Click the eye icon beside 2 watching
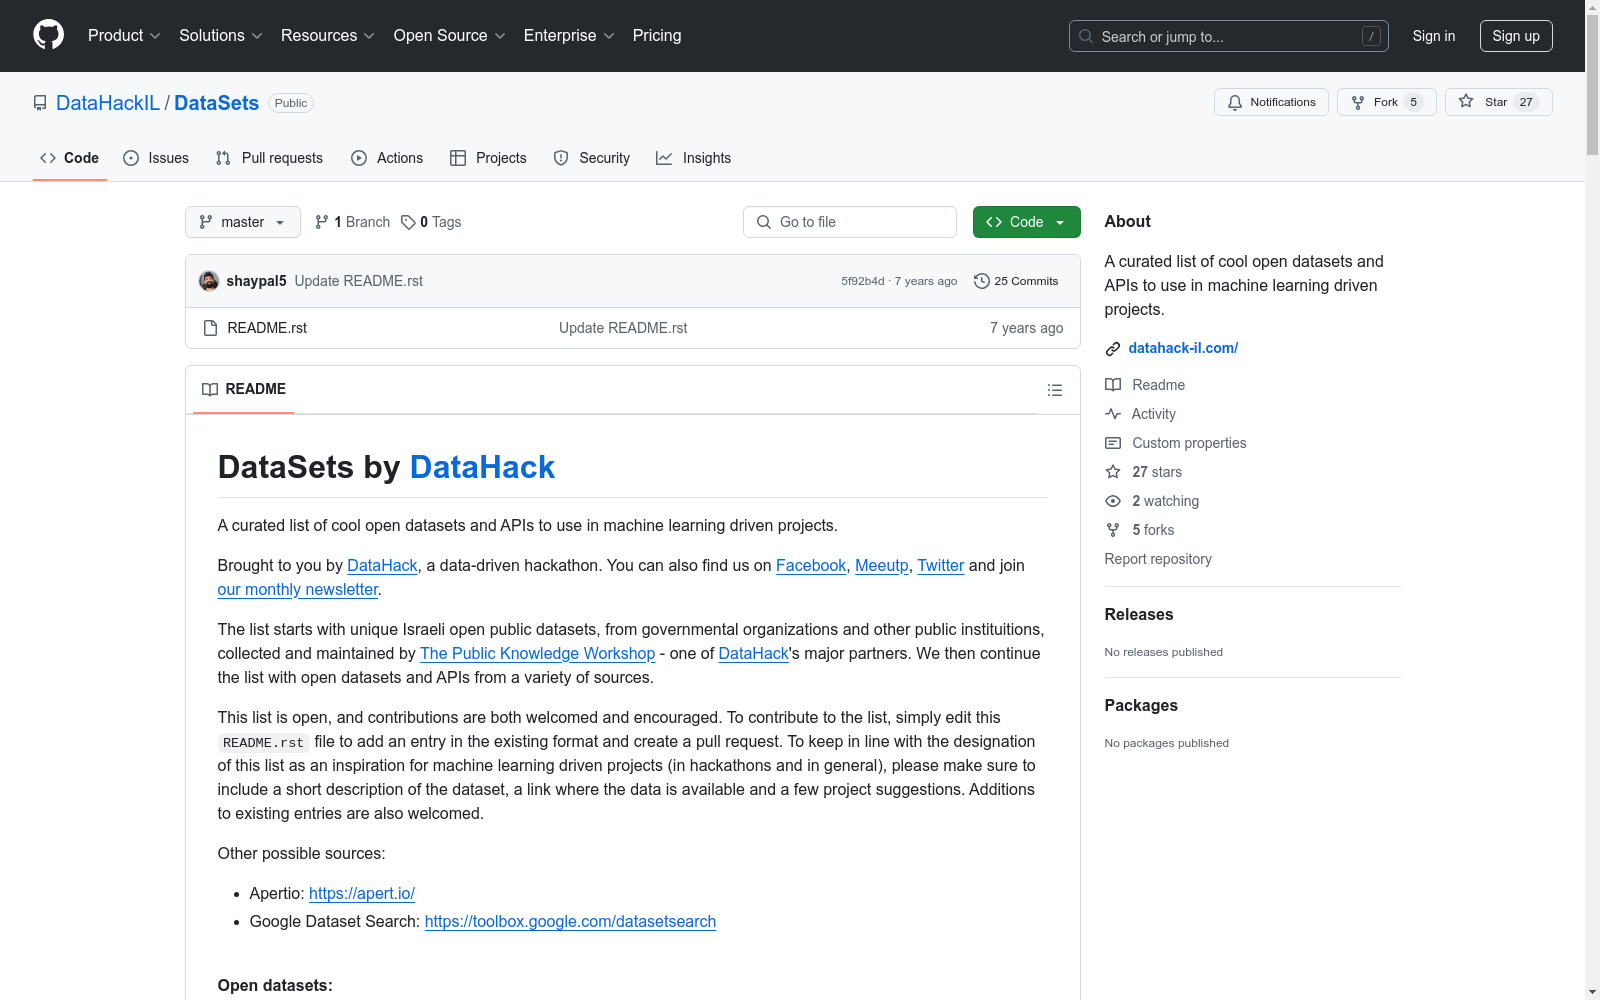Screen dimensions: 1600x1000 point(1113,501)
